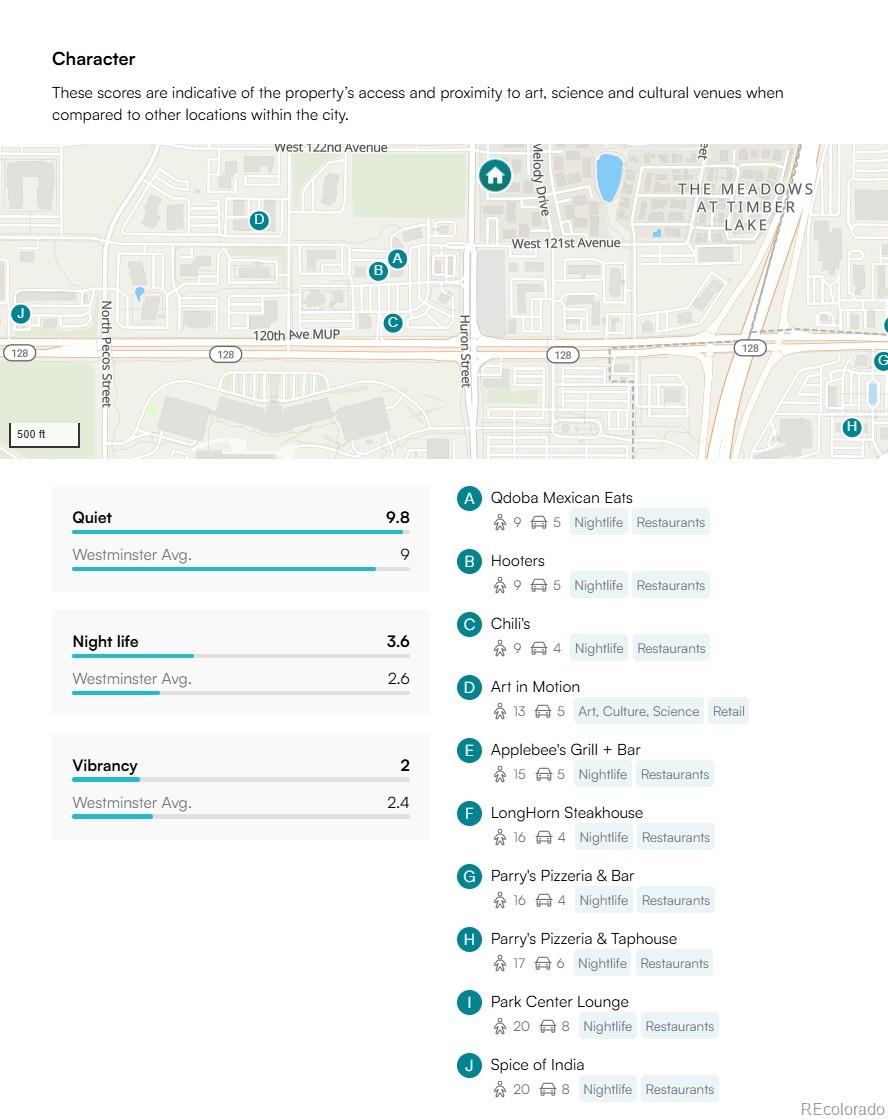
Task: Click list badge E for Applebee's
Action: coord(469,750)
